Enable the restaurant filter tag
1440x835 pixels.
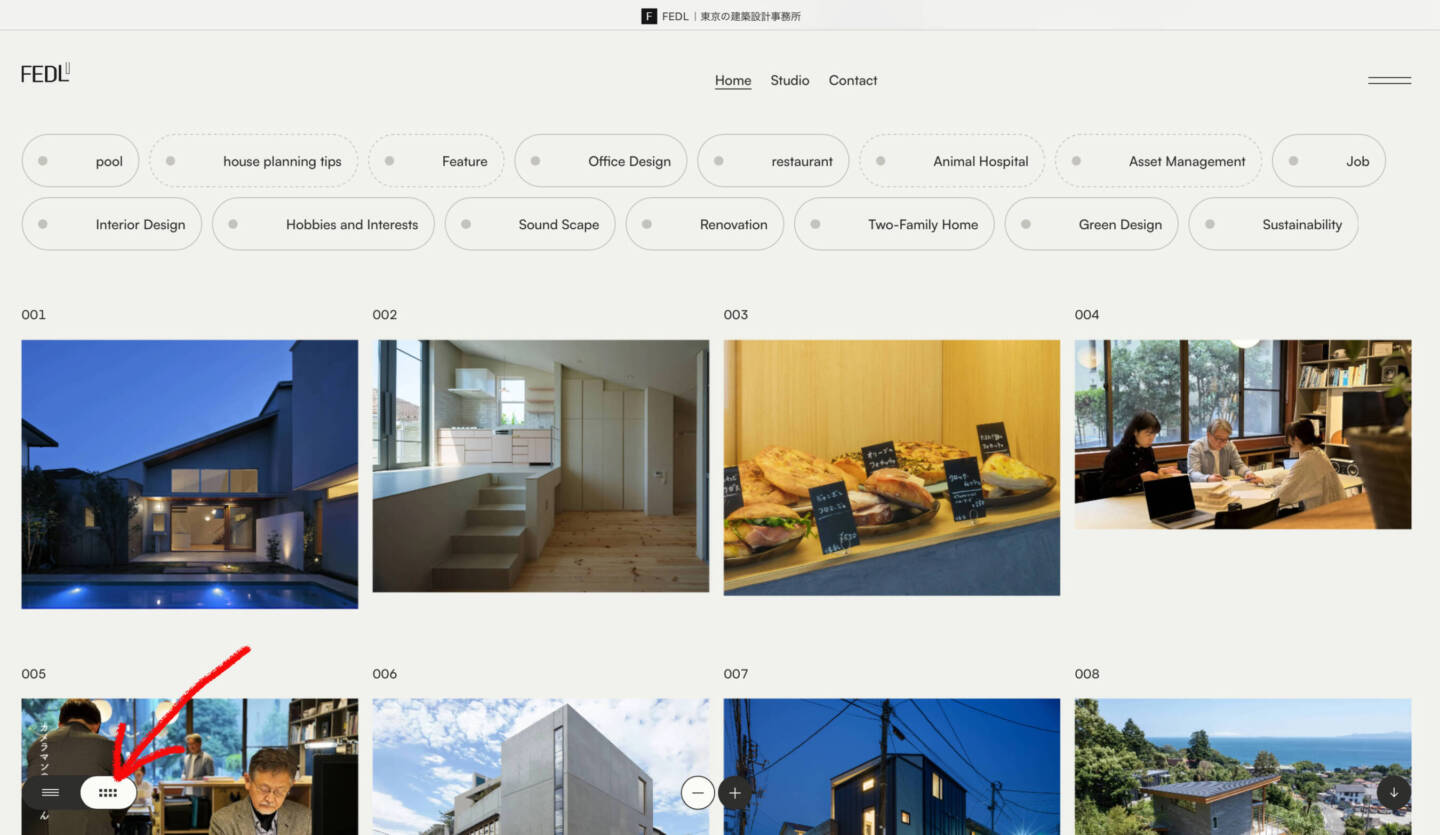pyautogui.click(x=773, y=161)
